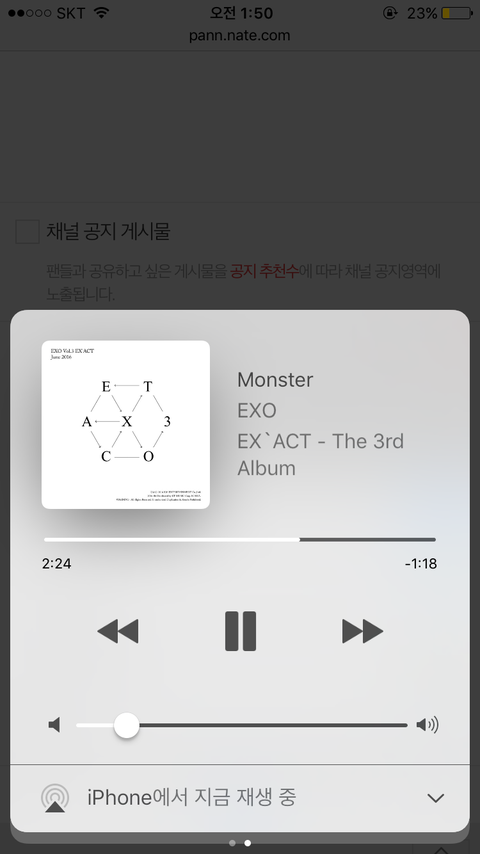
Task: Tap the Wi-Fi icon in status bar
Action: [x=101, y=13]
